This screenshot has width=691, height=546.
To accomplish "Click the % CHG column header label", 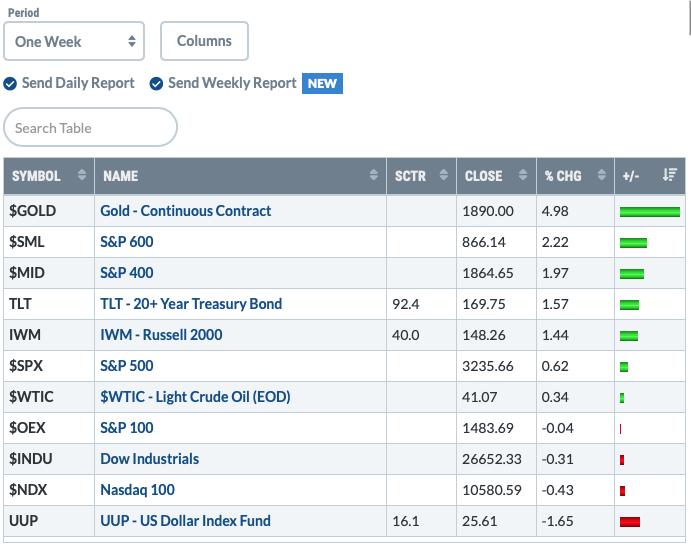I will pos(563,176).
